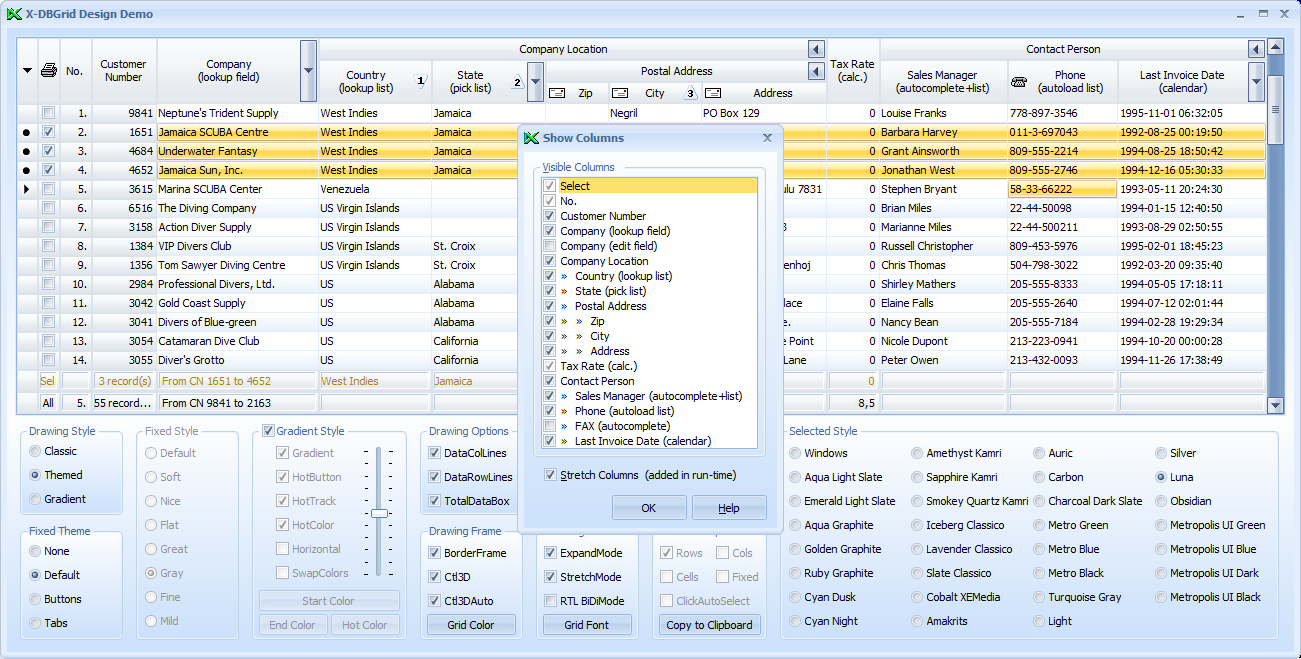Enable the FAX (autocomplete) column checkbox
Screen dimensions: 1301x659
549,426
